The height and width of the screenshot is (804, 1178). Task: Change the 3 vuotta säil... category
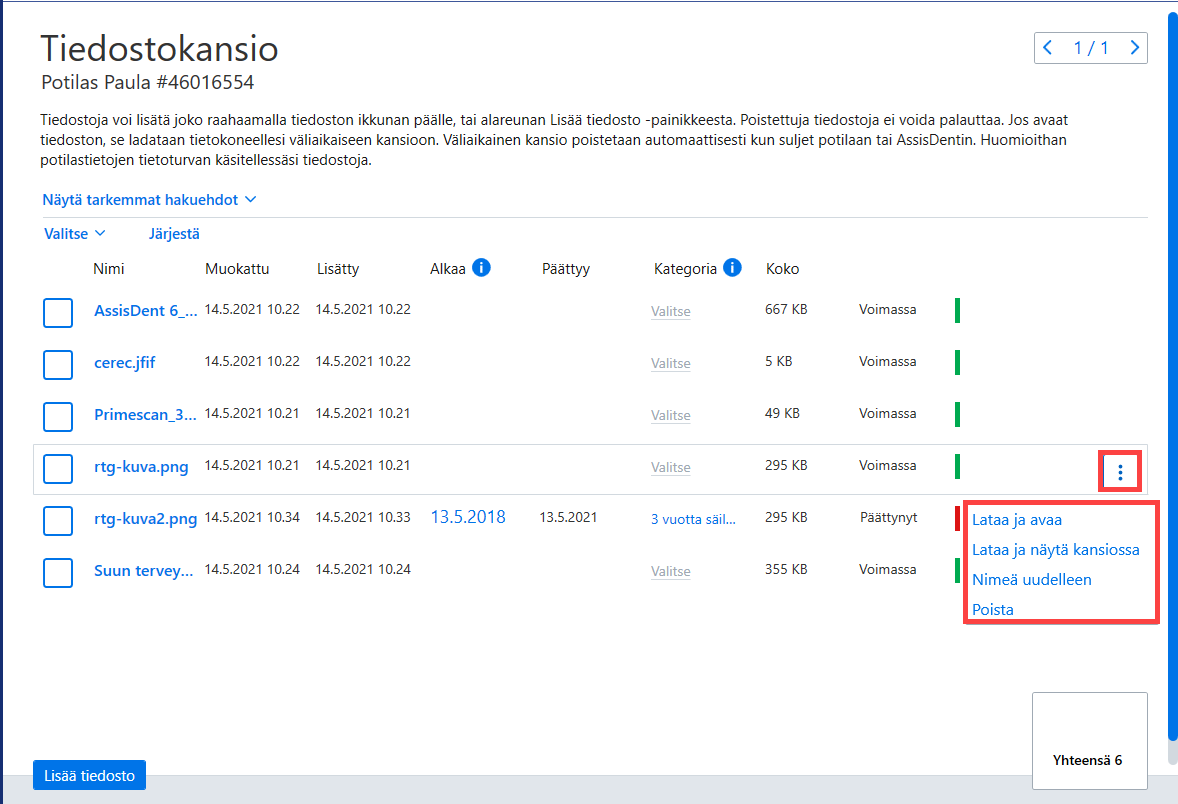[693, 519]
